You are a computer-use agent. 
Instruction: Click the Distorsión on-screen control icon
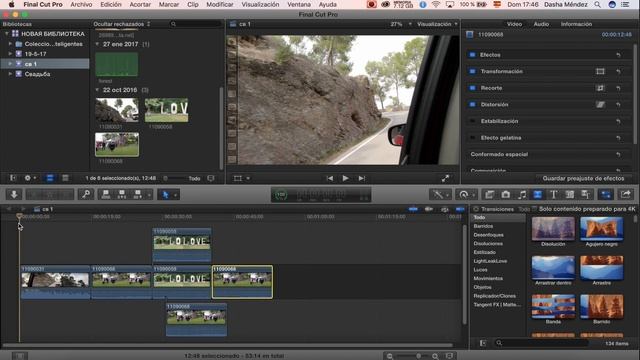600,104
